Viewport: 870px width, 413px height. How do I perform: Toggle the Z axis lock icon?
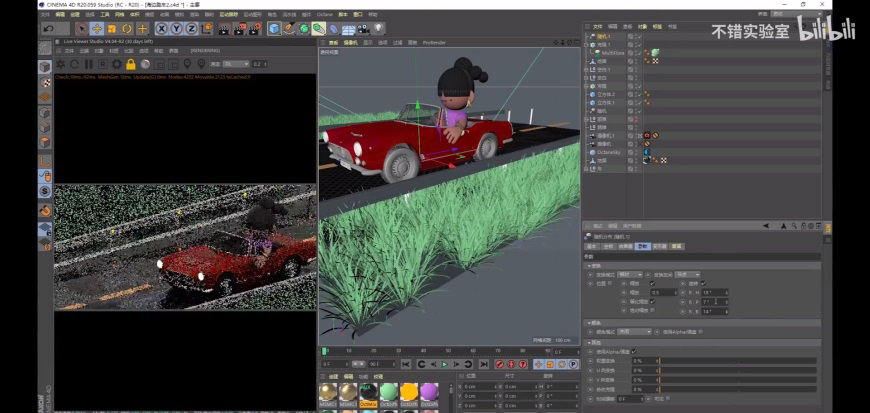point(190,28)
